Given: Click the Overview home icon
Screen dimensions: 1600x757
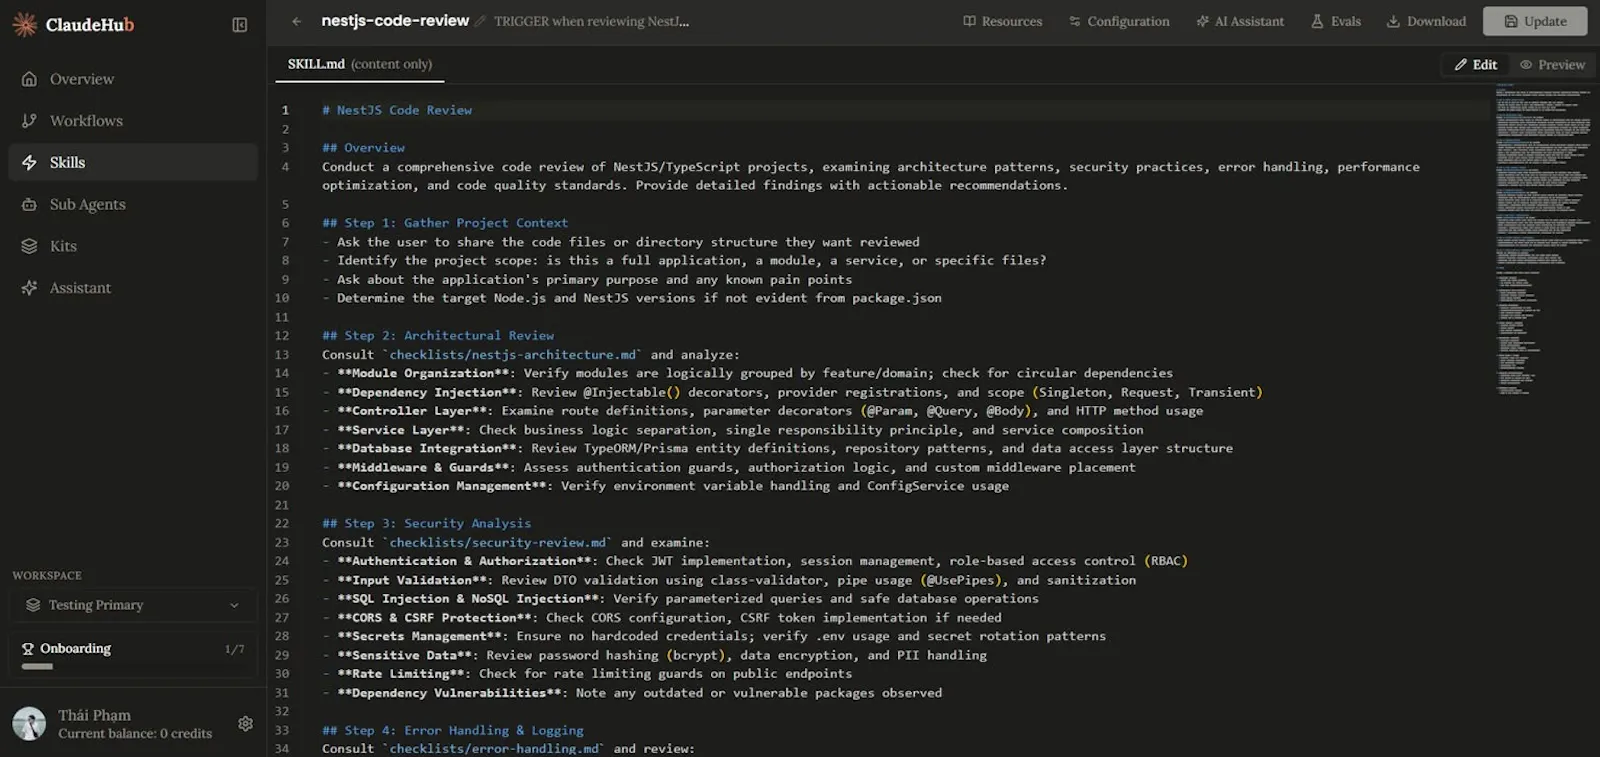Looking at the screenshot, I should click(29, 79).
